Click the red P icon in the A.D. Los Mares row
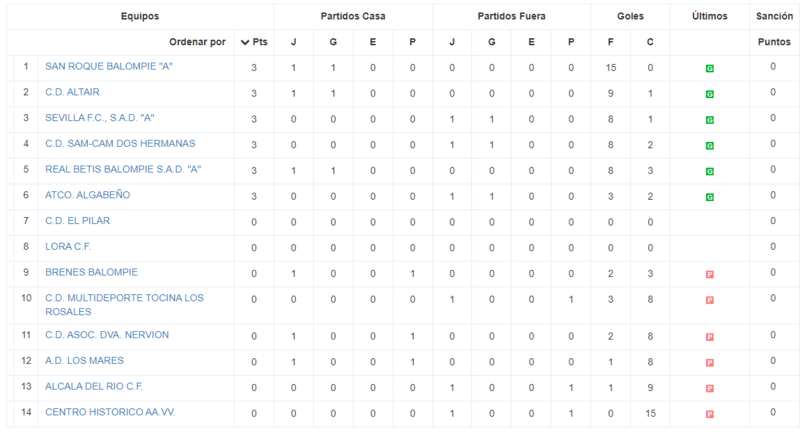Viewport: 800px width, 439px height. (x=709, y=363)
